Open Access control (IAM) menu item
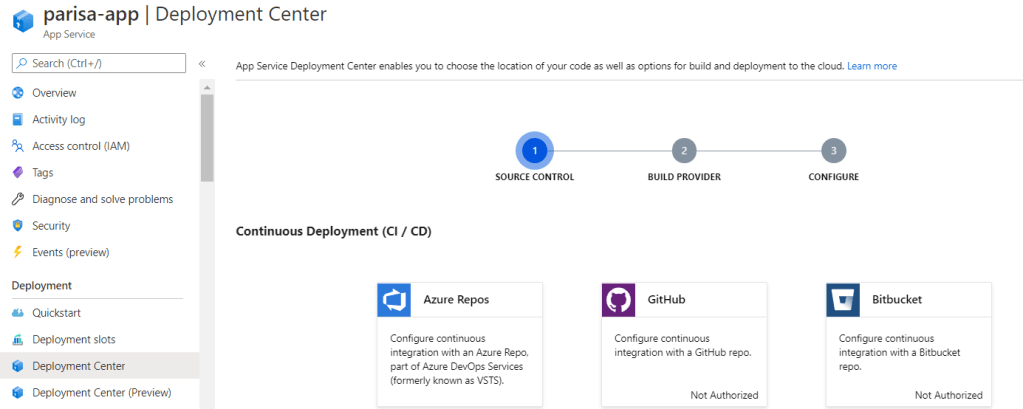The height and width of the screenshot is (409, 1023). (x=81, y=146)
